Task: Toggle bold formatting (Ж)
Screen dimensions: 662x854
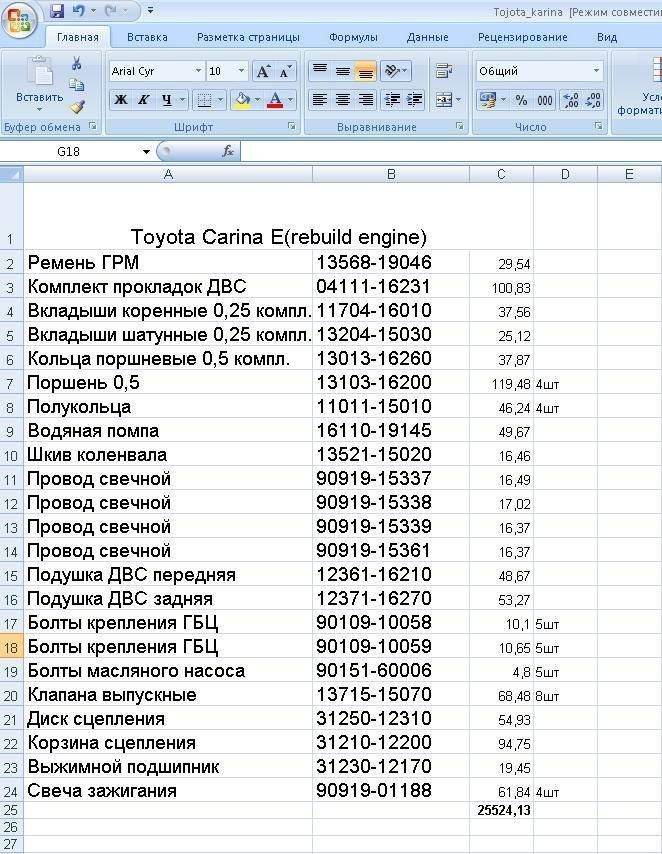Action: pos(121,100)
